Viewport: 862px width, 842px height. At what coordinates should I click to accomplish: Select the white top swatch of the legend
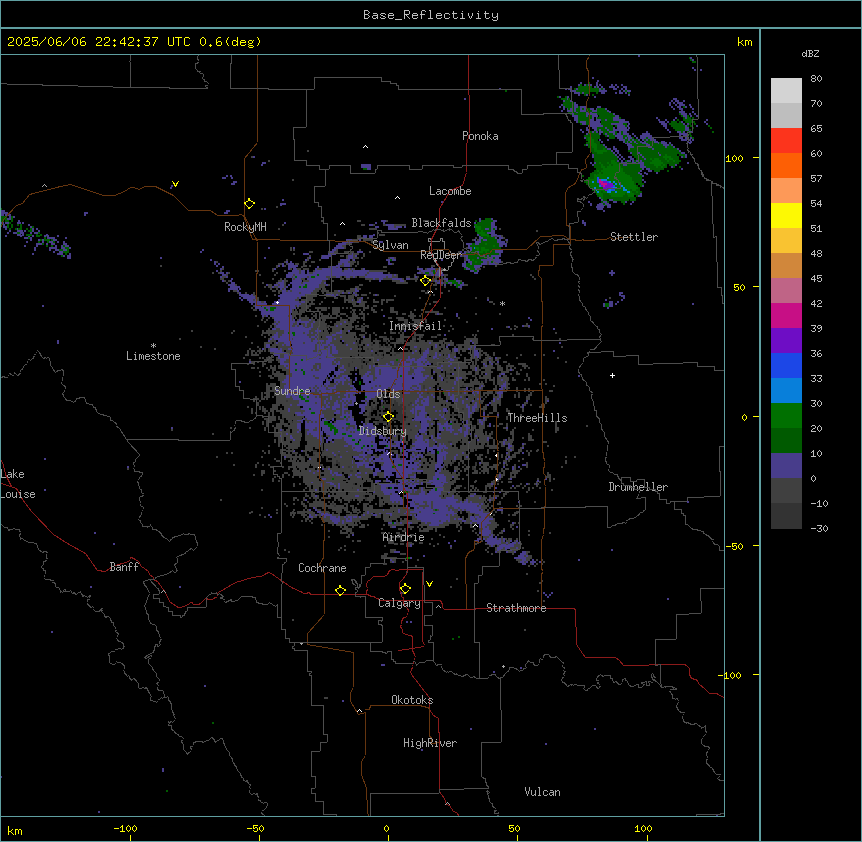786,91
